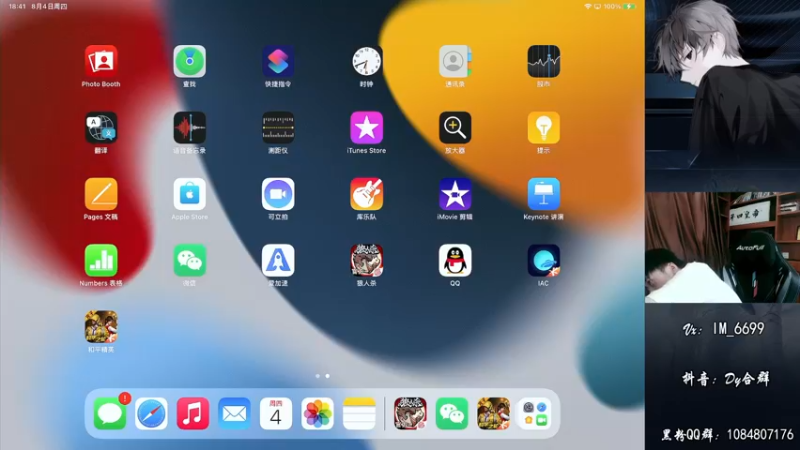The height and width of the screenshot is (450, 800).
Task: Open the Clock (时钟) app
Action: coord(366,61)
